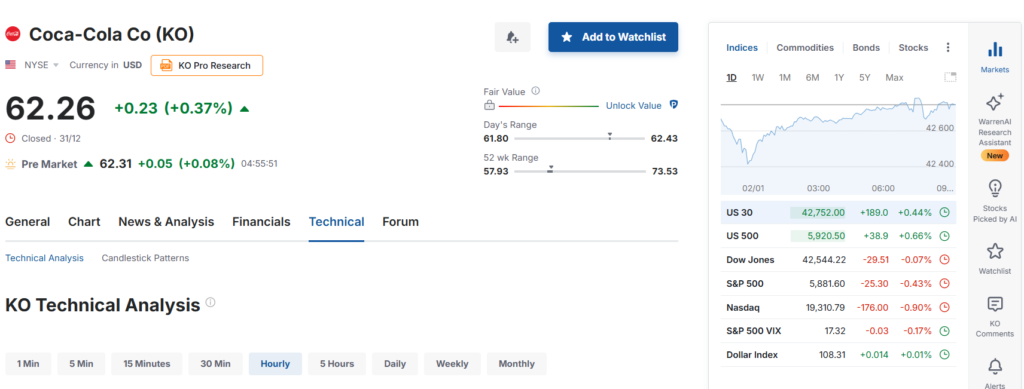Open the News & Analysis tab

tap(166, 222)
